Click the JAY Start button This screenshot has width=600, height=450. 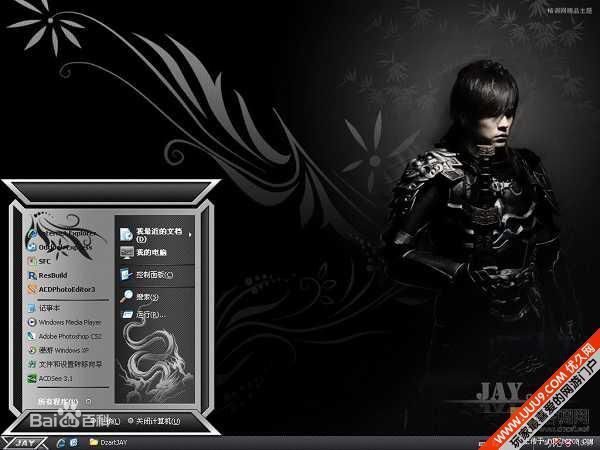[24, 443]
